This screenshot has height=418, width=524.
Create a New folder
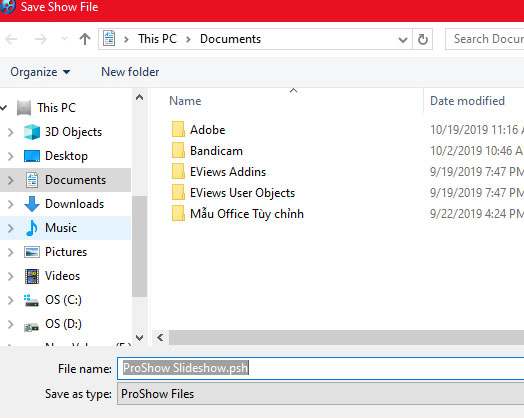[x=130, y=72]
